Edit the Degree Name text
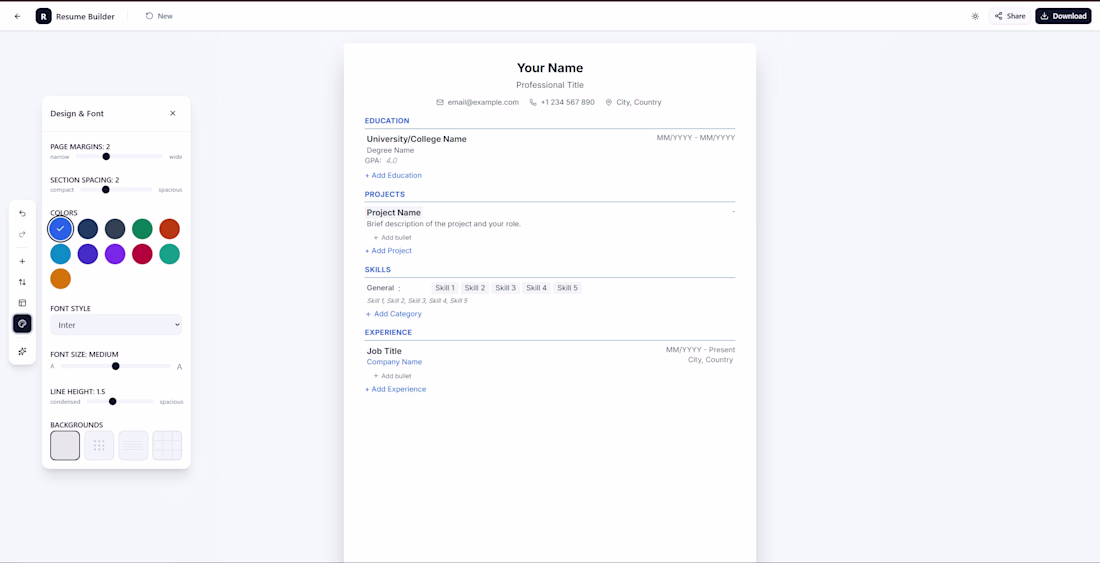Image resolution: width=1100 pixels, height=563 pixels. click(390, 150)
